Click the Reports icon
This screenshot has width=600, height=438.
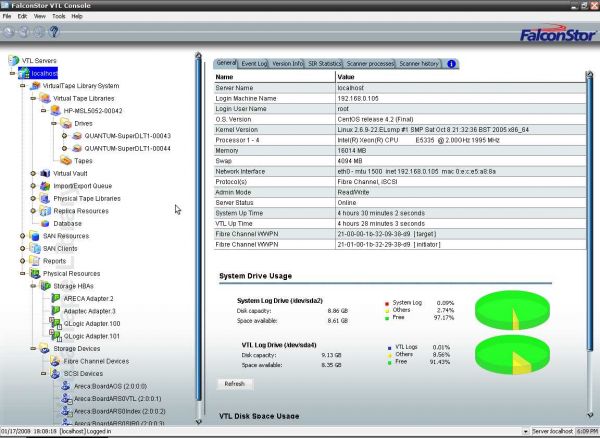click(35, 261)
